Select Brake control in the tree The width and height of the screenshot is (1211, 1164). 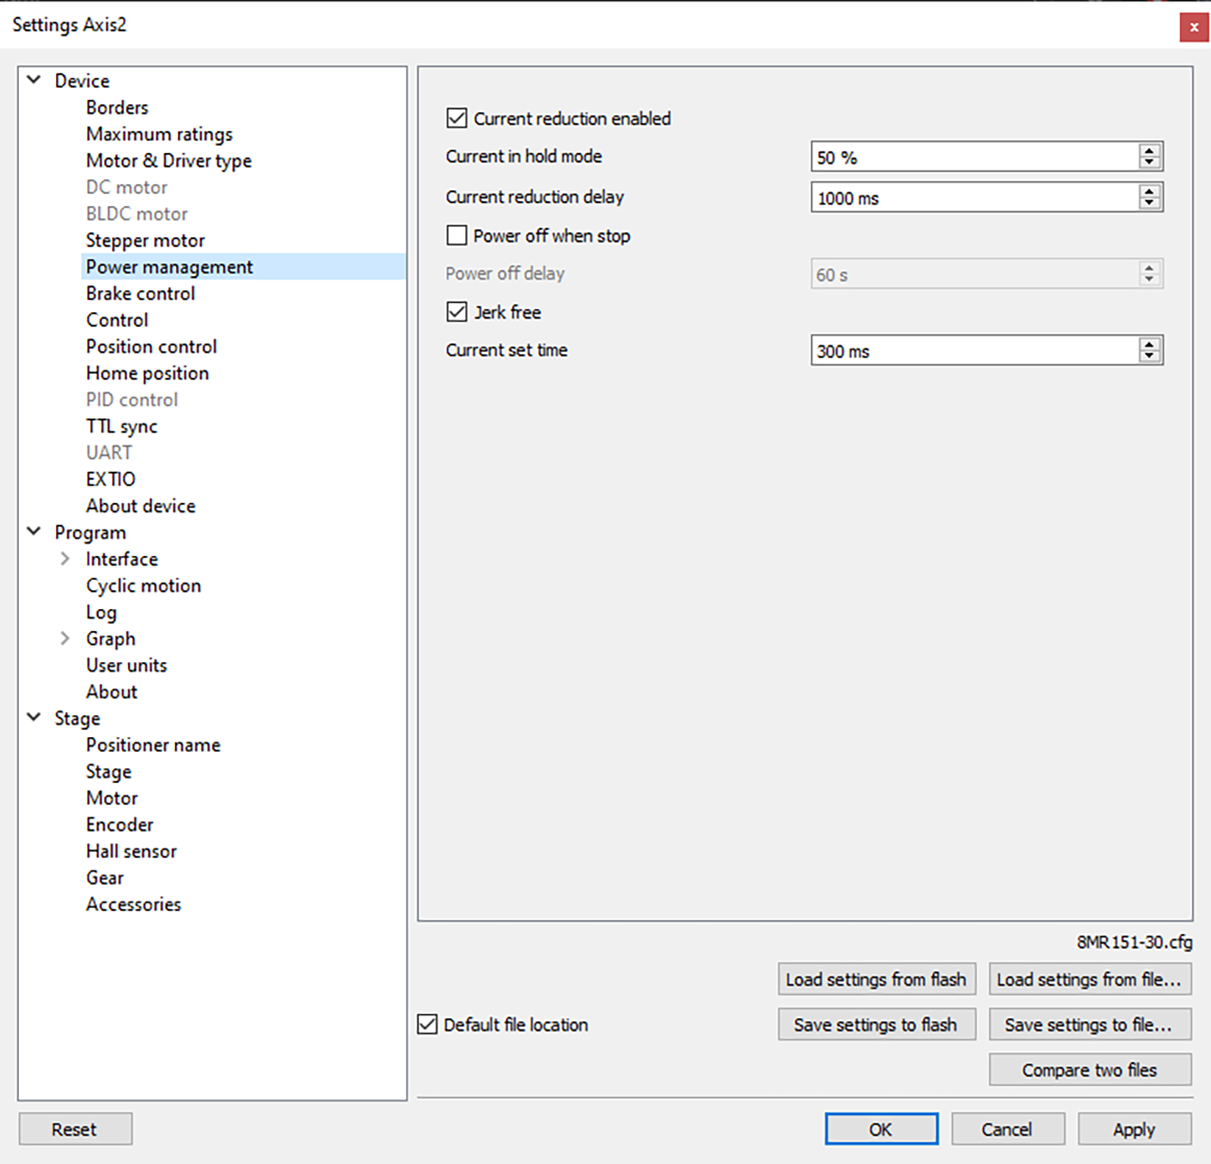pos(140,293)
